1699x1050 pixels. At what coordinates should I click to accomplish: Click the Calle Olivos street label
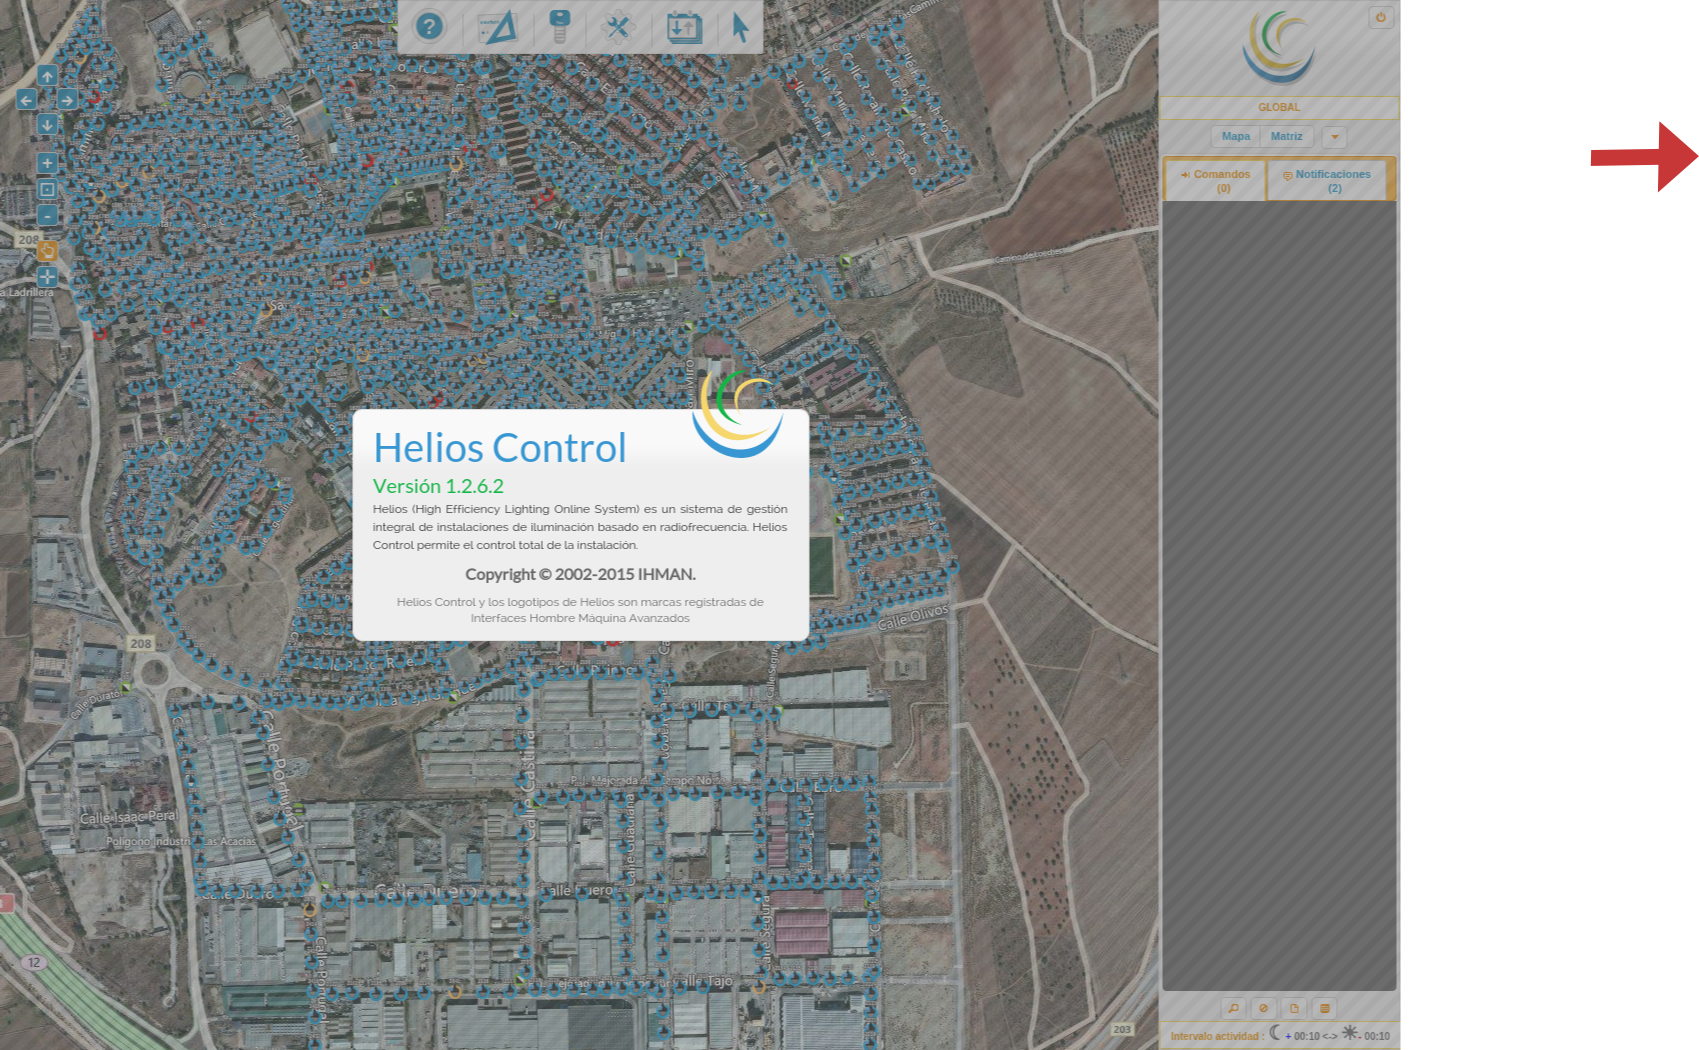click(913, 617)
